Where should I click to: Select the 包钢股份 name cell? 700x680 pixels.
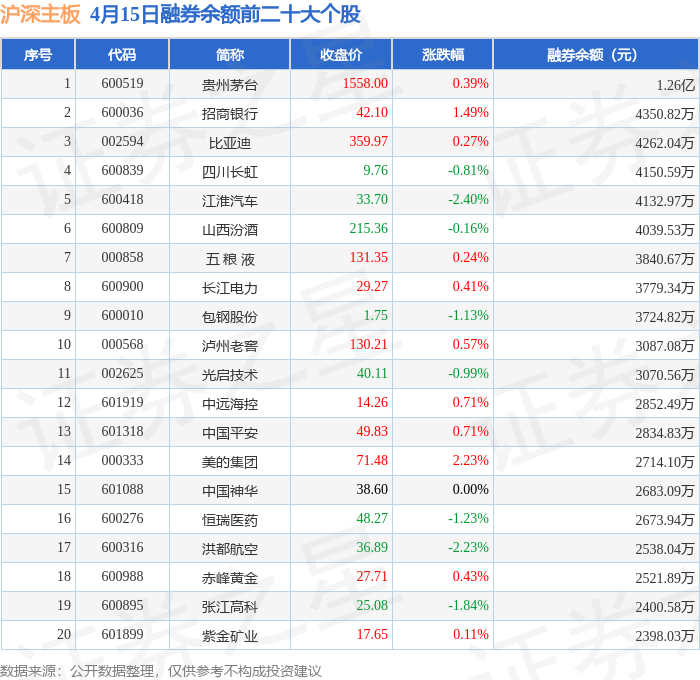pos(229,317)
